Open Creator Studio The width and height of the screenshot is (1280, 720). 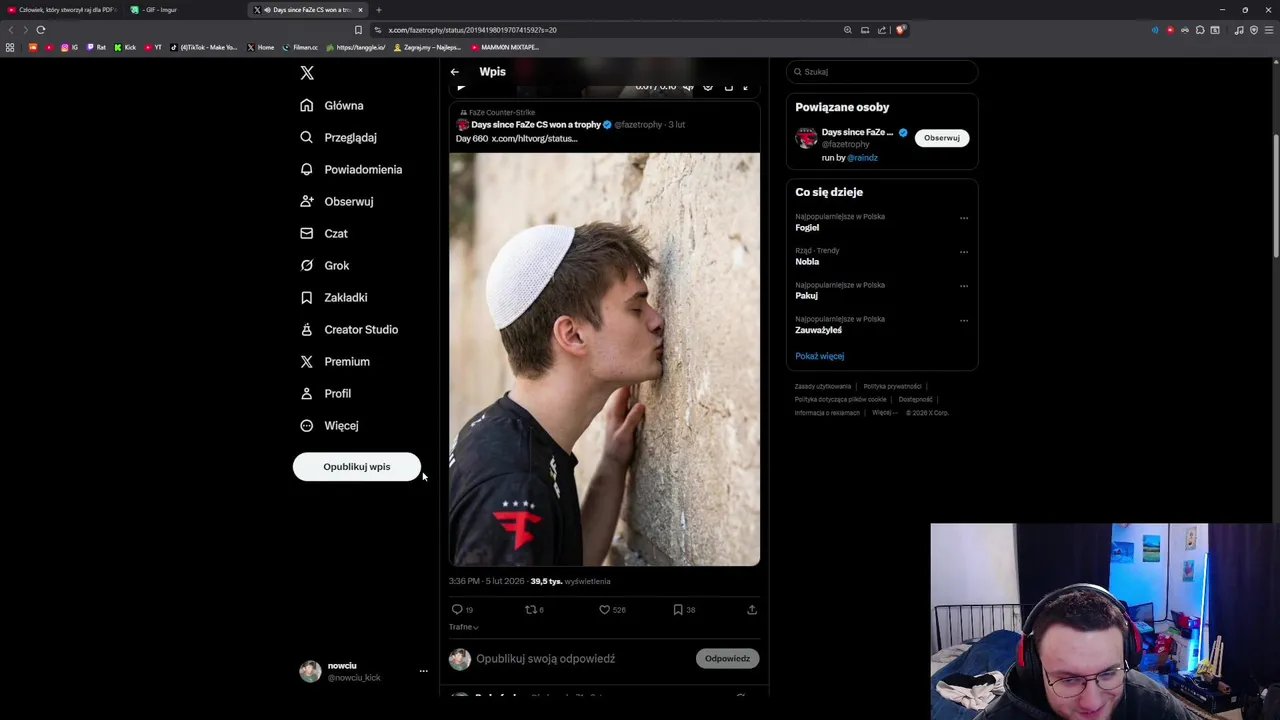pos(349,329)
